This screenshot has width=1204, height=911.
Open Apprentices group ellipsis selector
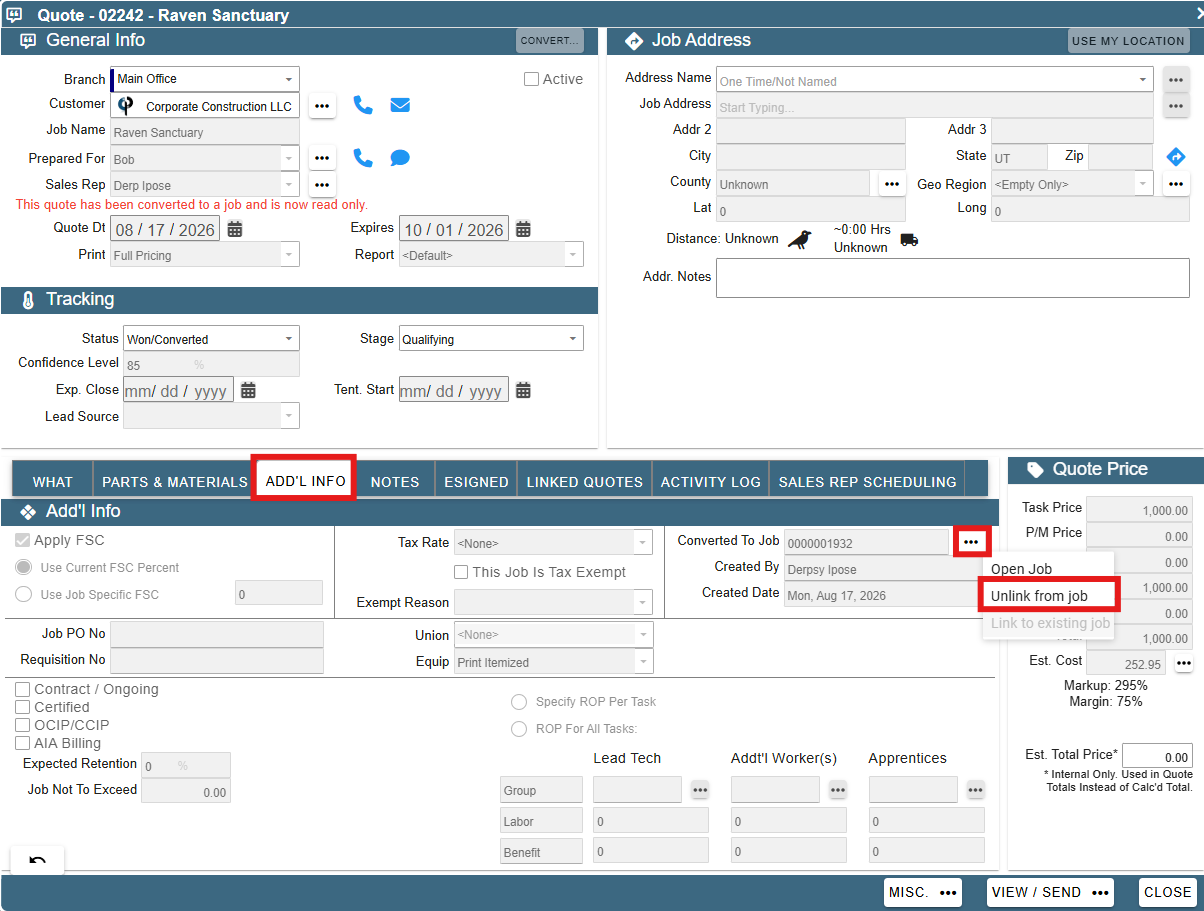pyautogui.click(x=976, y=790)
